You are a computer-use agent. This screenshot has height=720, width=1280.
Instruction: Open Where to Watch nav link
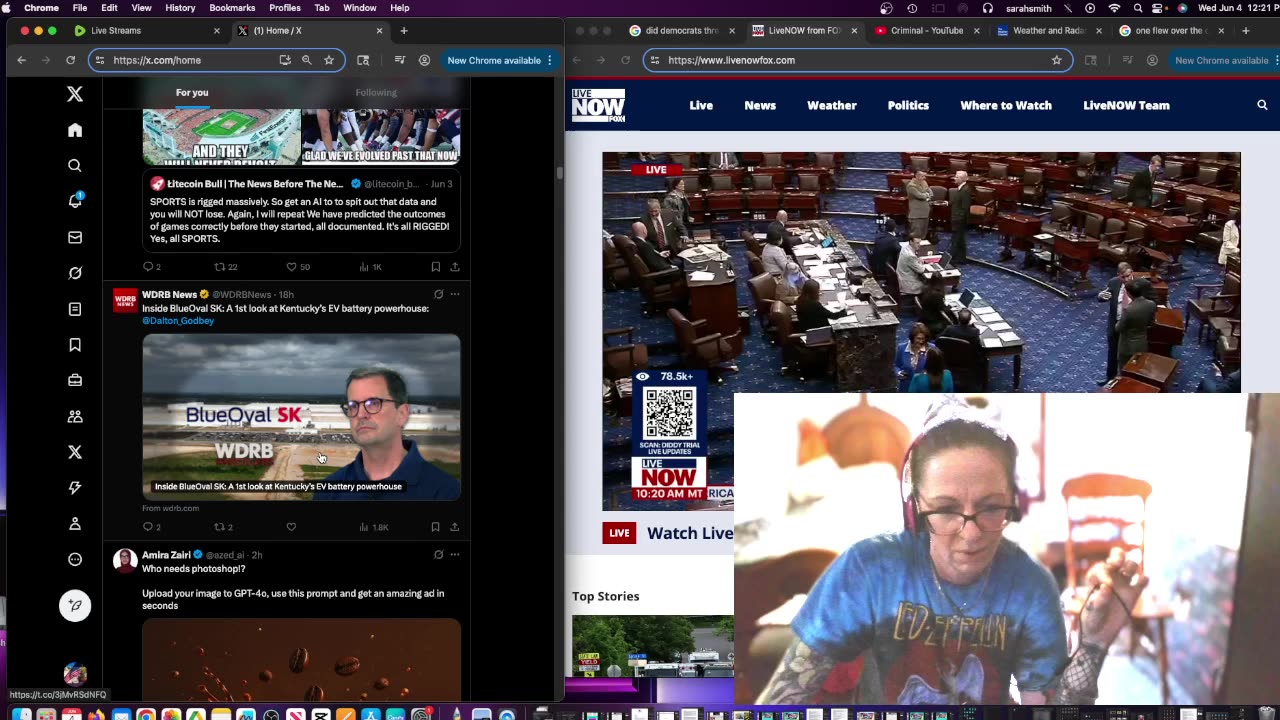(1006, 105)
